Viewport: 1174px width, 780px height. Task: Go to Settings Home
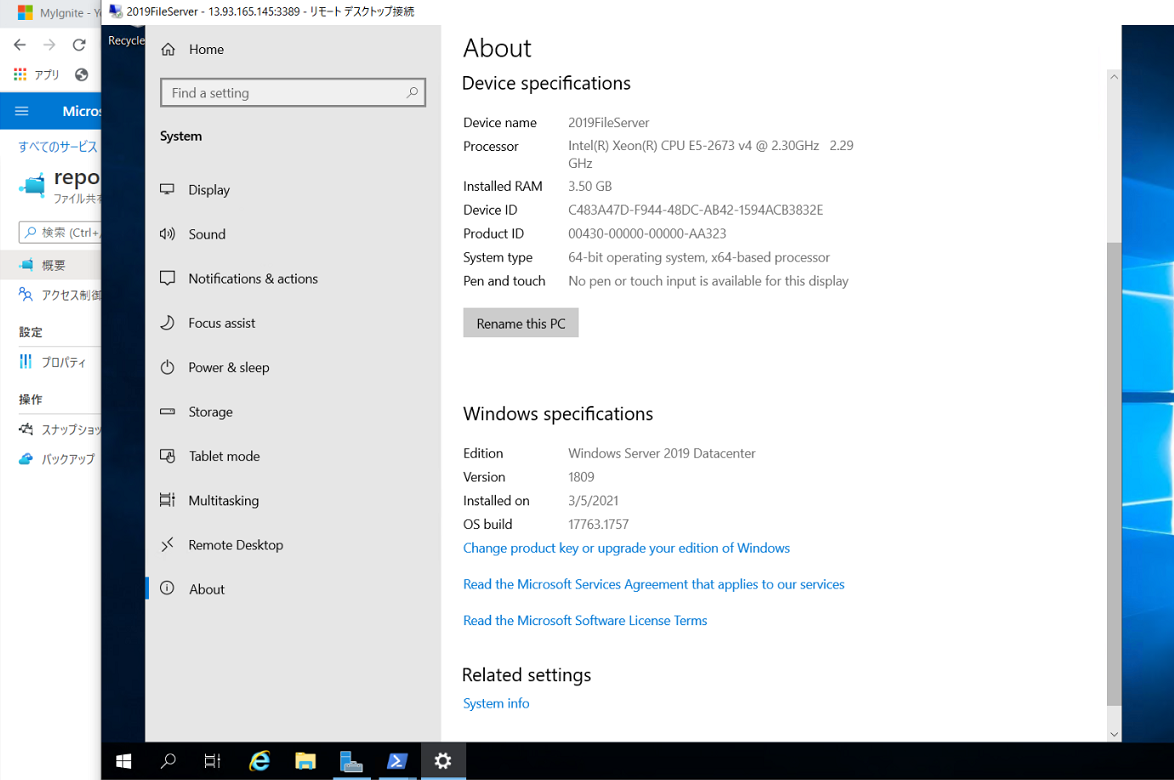coord(206,49)
